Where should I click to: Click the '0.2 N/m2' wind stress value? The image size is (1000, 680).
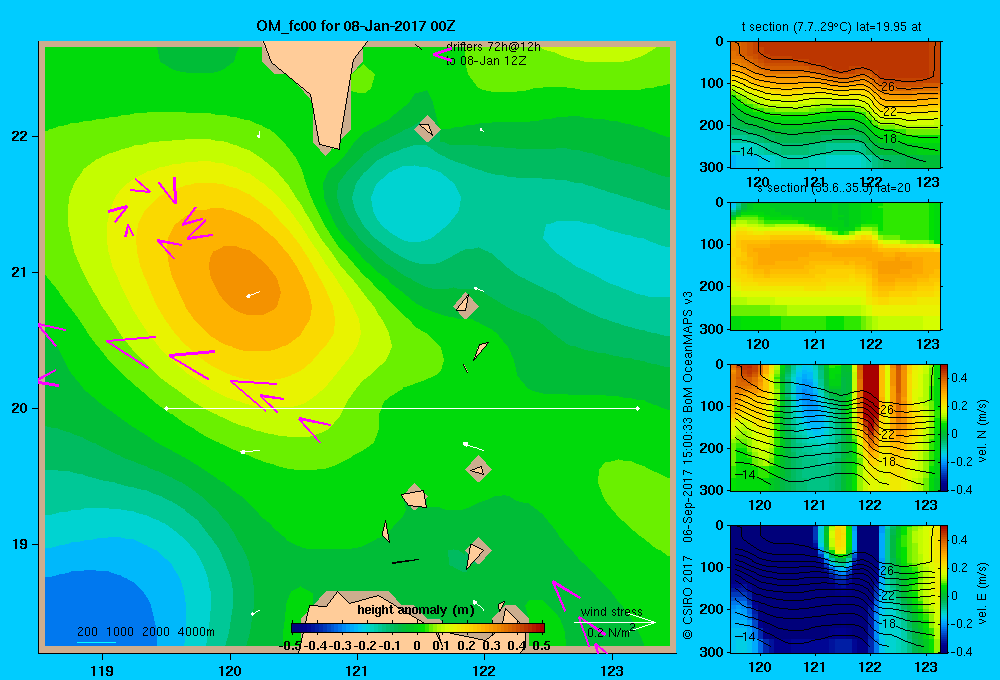click(x=611, y=632)
